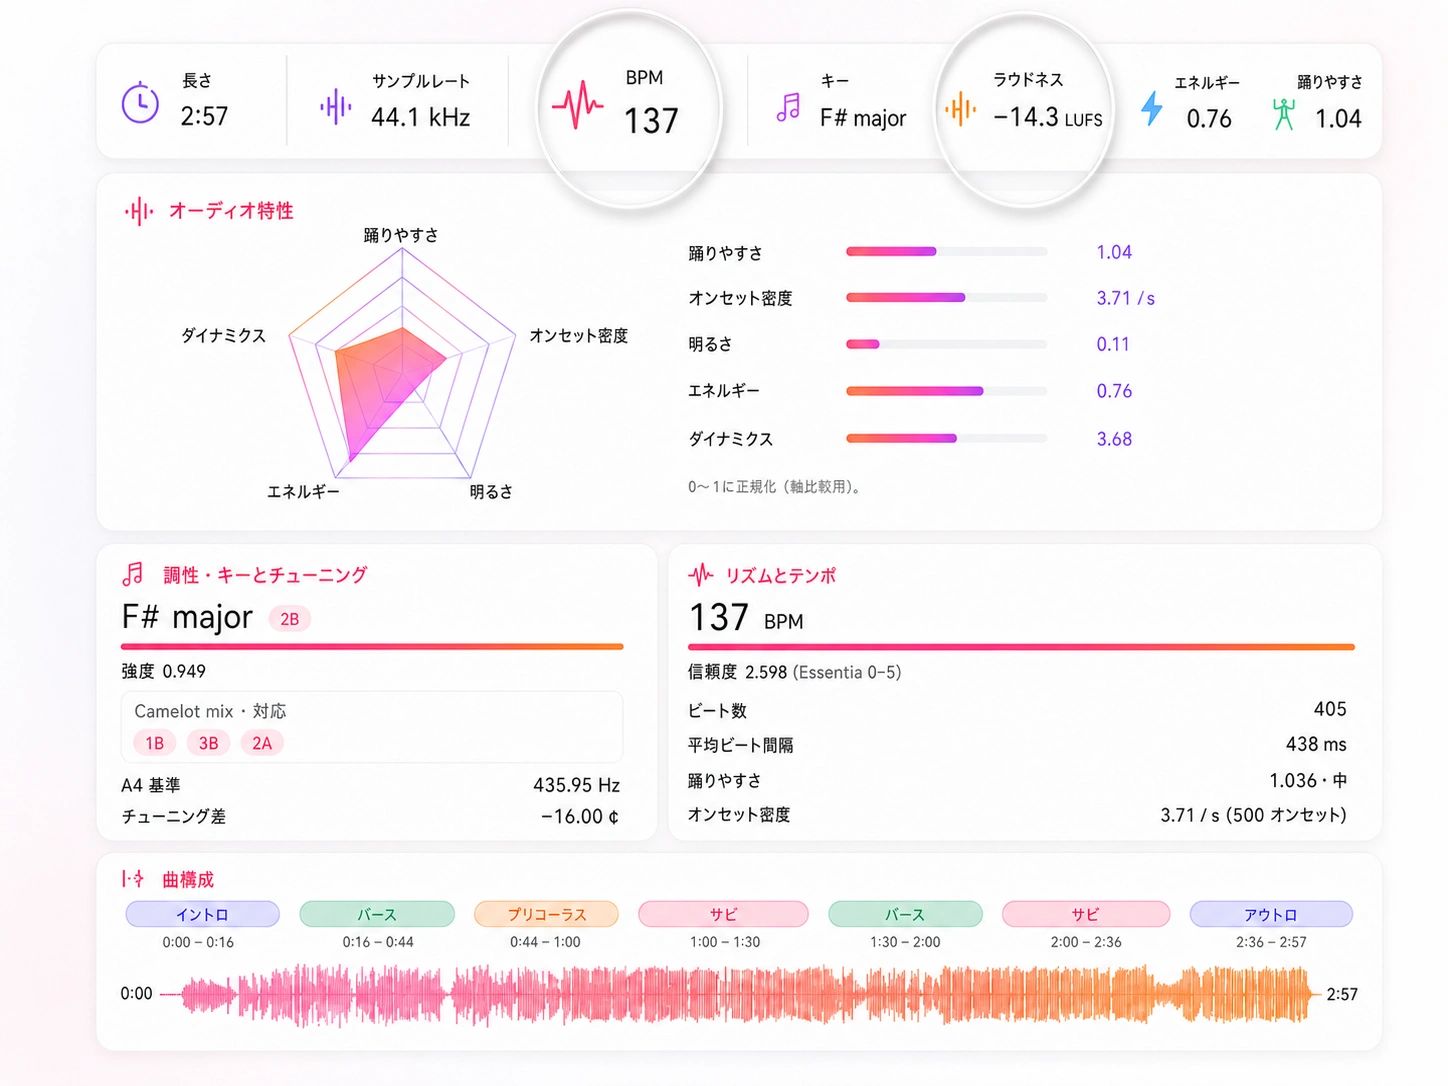Click the 0.11 brightness value

(1113, 344)
